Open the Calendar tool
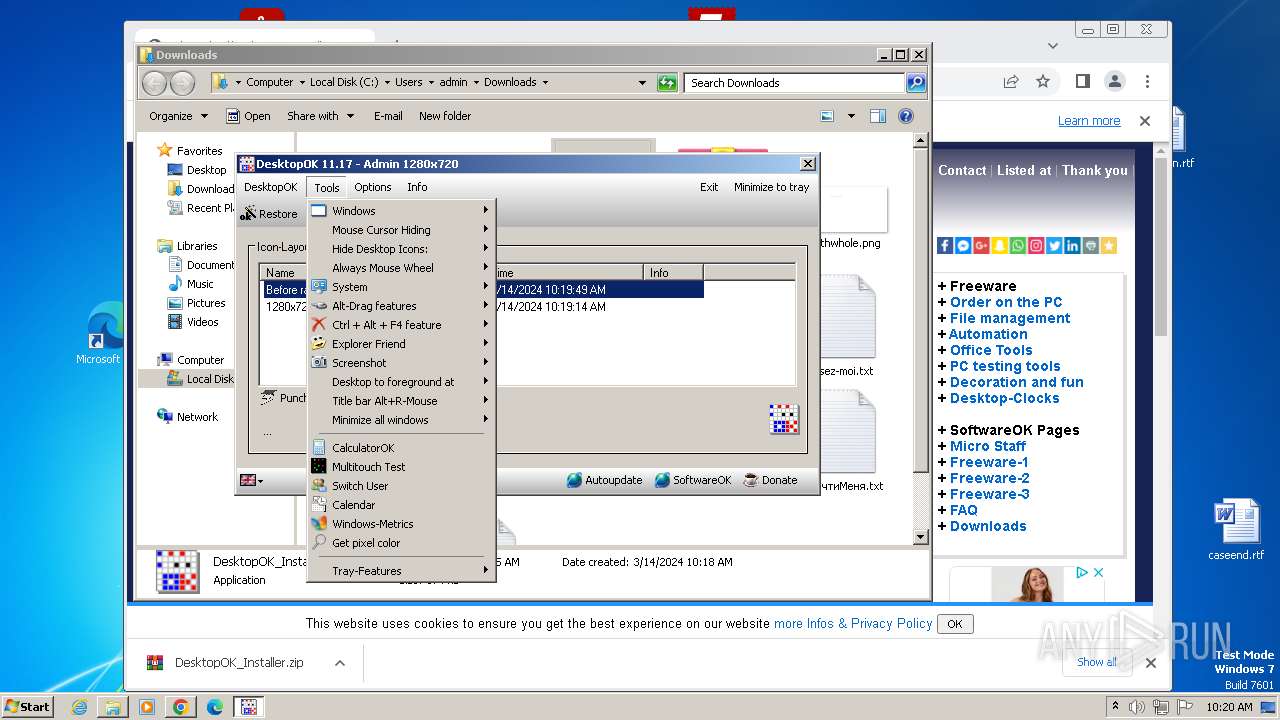1280x720 pixels. pos(401,505)
